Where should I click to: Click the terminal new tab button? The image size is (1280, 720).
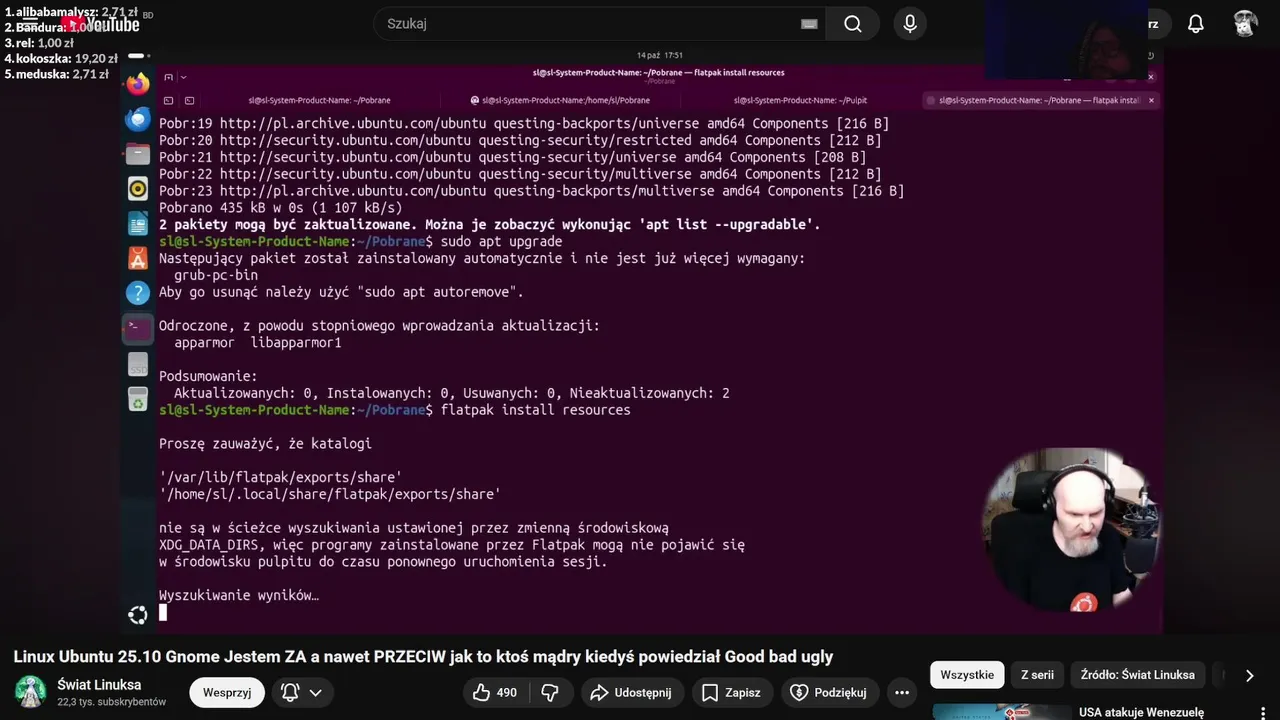click(x=168, y=77)
